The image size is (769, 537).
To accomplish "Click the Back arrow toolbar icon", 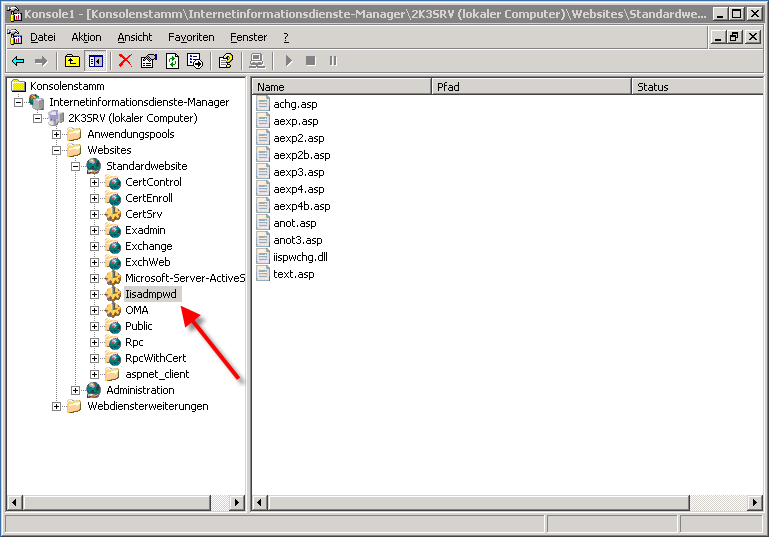I will click(18, 61).
